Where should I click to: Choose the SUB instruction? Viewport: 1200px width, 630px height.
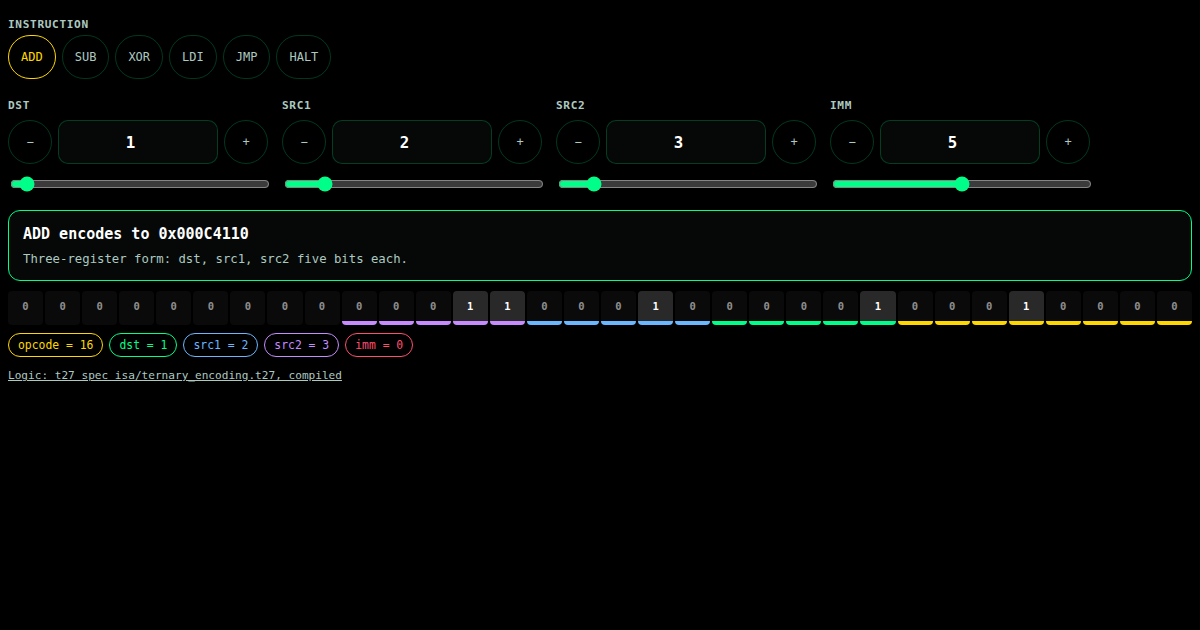click(x=86, y=57)
